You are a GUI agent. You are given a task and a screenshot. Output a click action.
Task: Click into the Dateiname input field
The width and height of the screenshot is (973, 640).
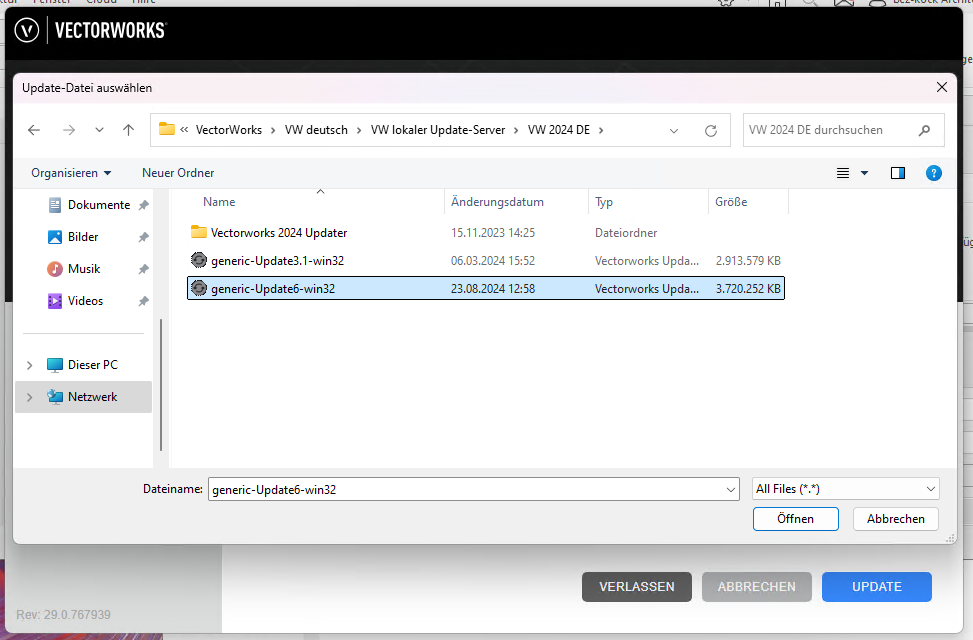click(x=465, y=489)
